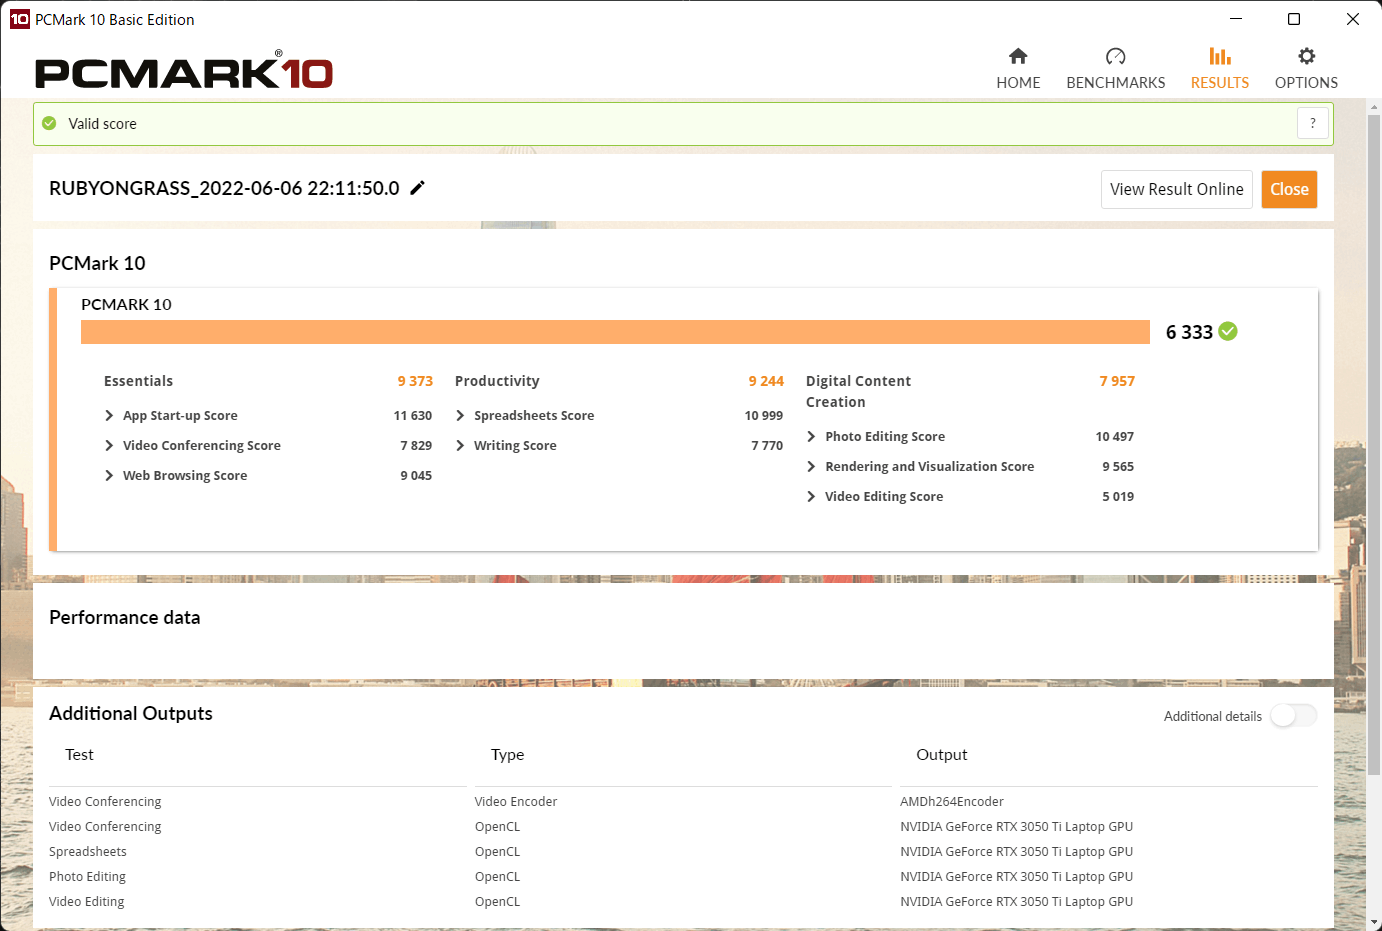
Task: Click the Spreadsheets row in outputs table
Action: [683, 851]
